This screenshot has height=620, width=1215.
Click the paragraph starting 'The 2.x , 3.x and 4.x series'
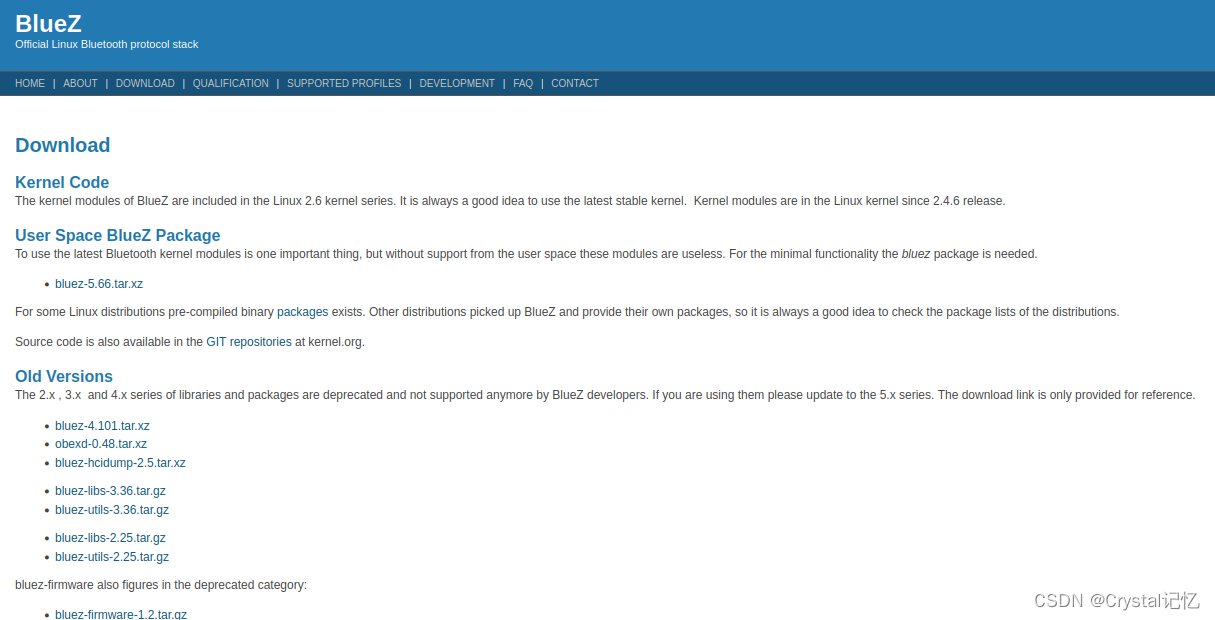pos(605,395)
